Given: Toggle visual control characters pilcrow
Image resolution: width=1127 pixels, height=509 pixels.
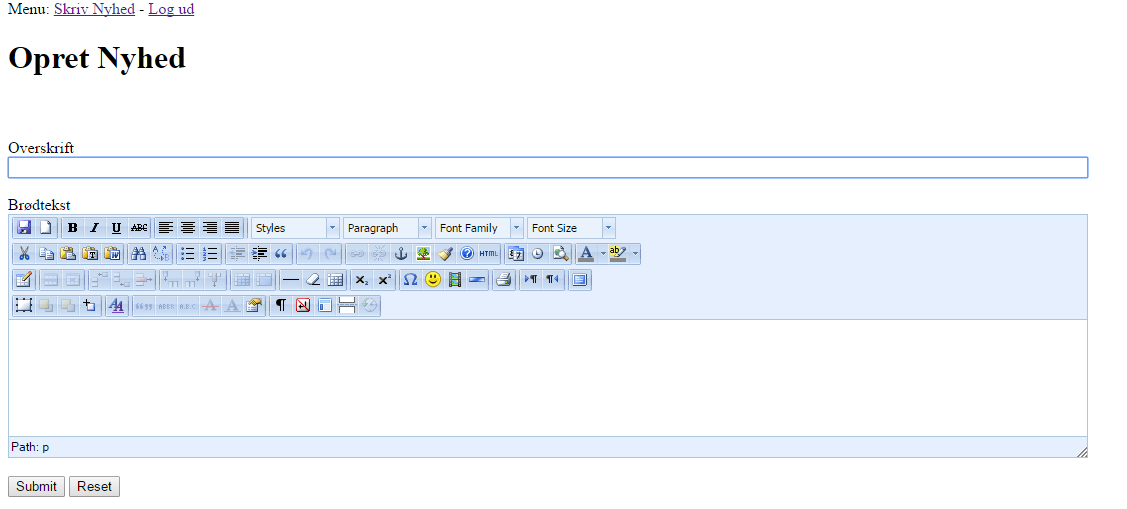Looking at the screenshot, I should click(x=280, y=306).
